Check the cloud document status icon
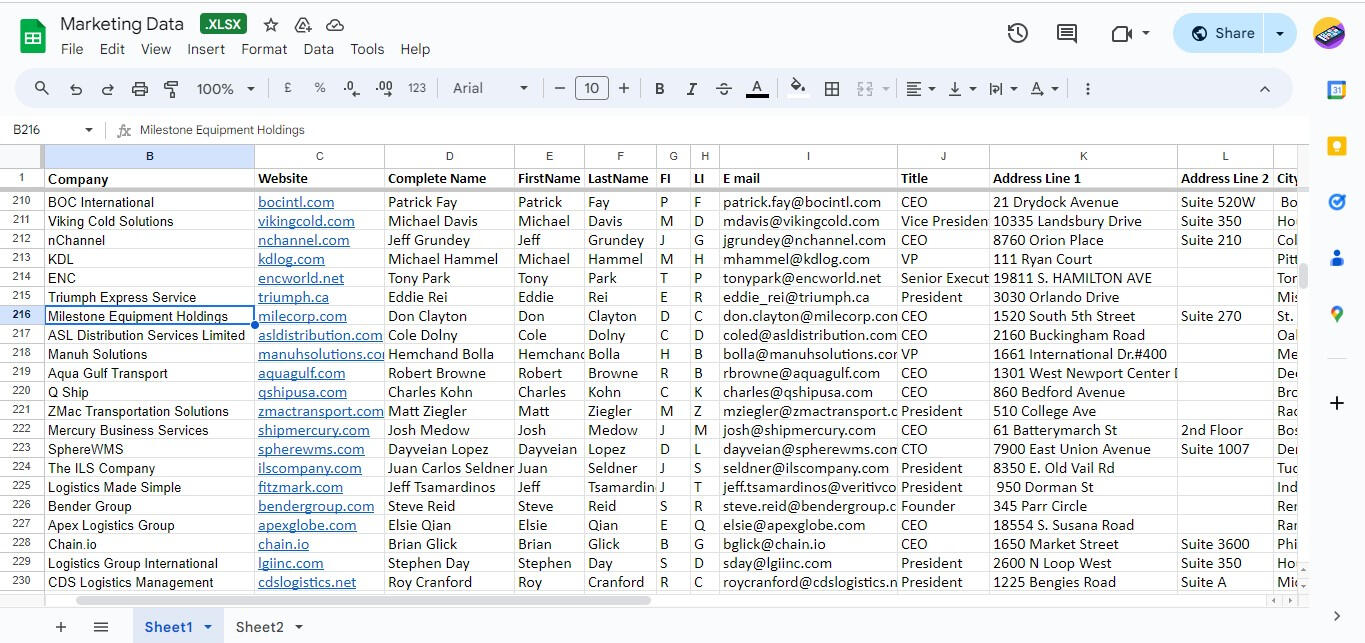This screenshot has height=643, width=1365. (335, 25)
